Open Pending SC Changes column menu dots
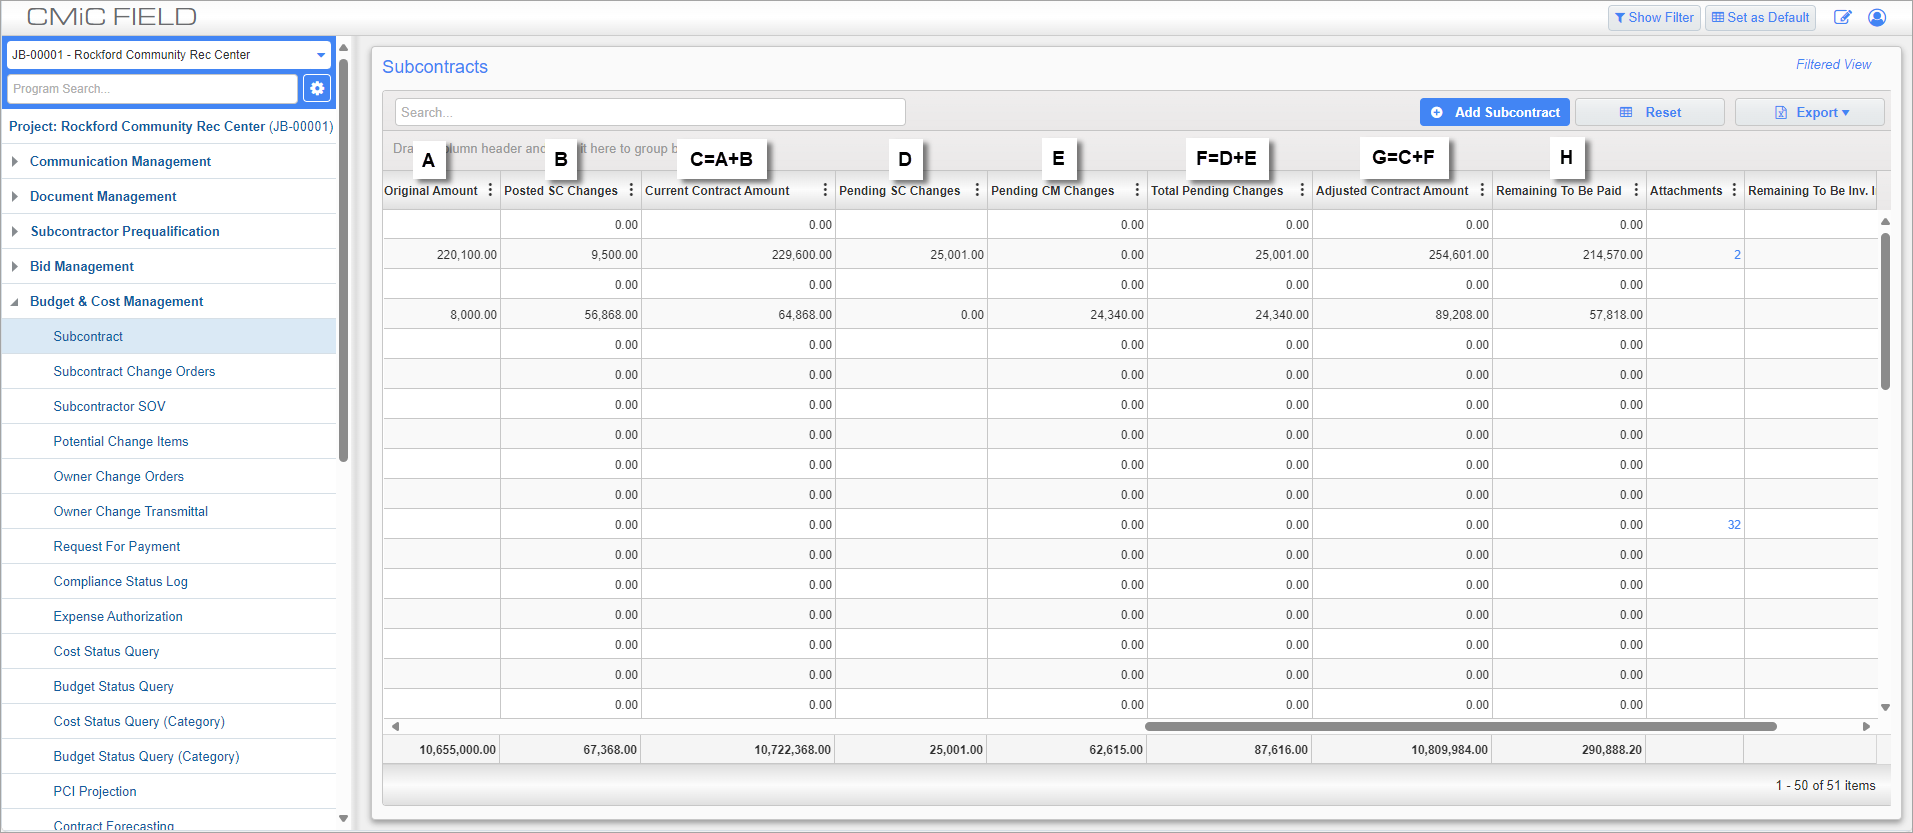1913x833 pixels. click(x=977, y=190)
